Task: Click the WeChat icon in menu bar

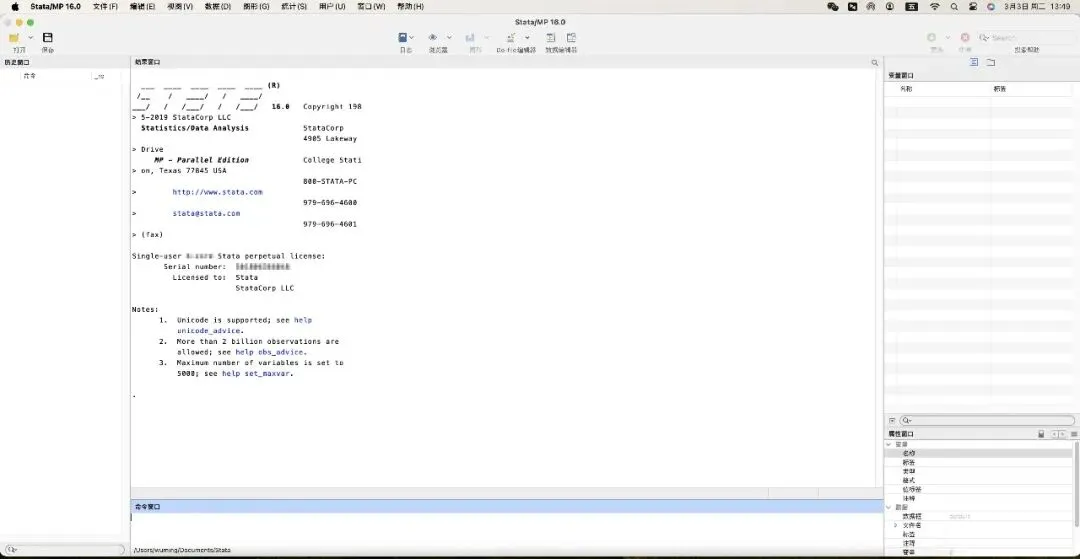Action: (833, 6)
